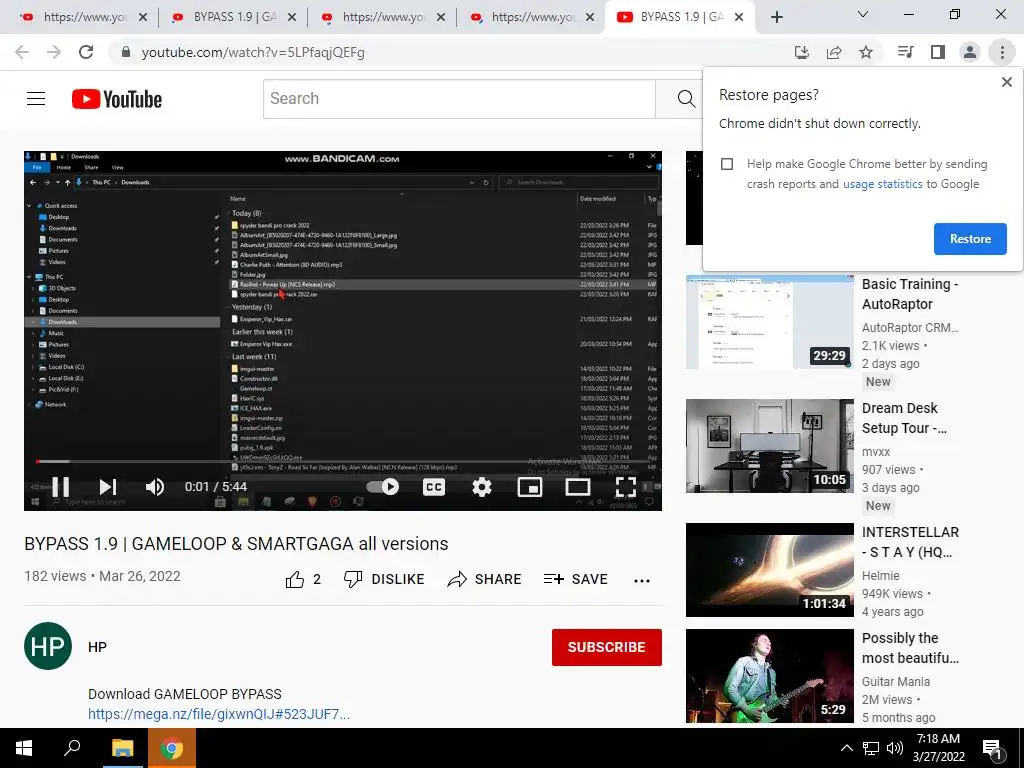Open Guitar Mania video thumbnail
1024x768 pixels.
[x=769, y=676]
